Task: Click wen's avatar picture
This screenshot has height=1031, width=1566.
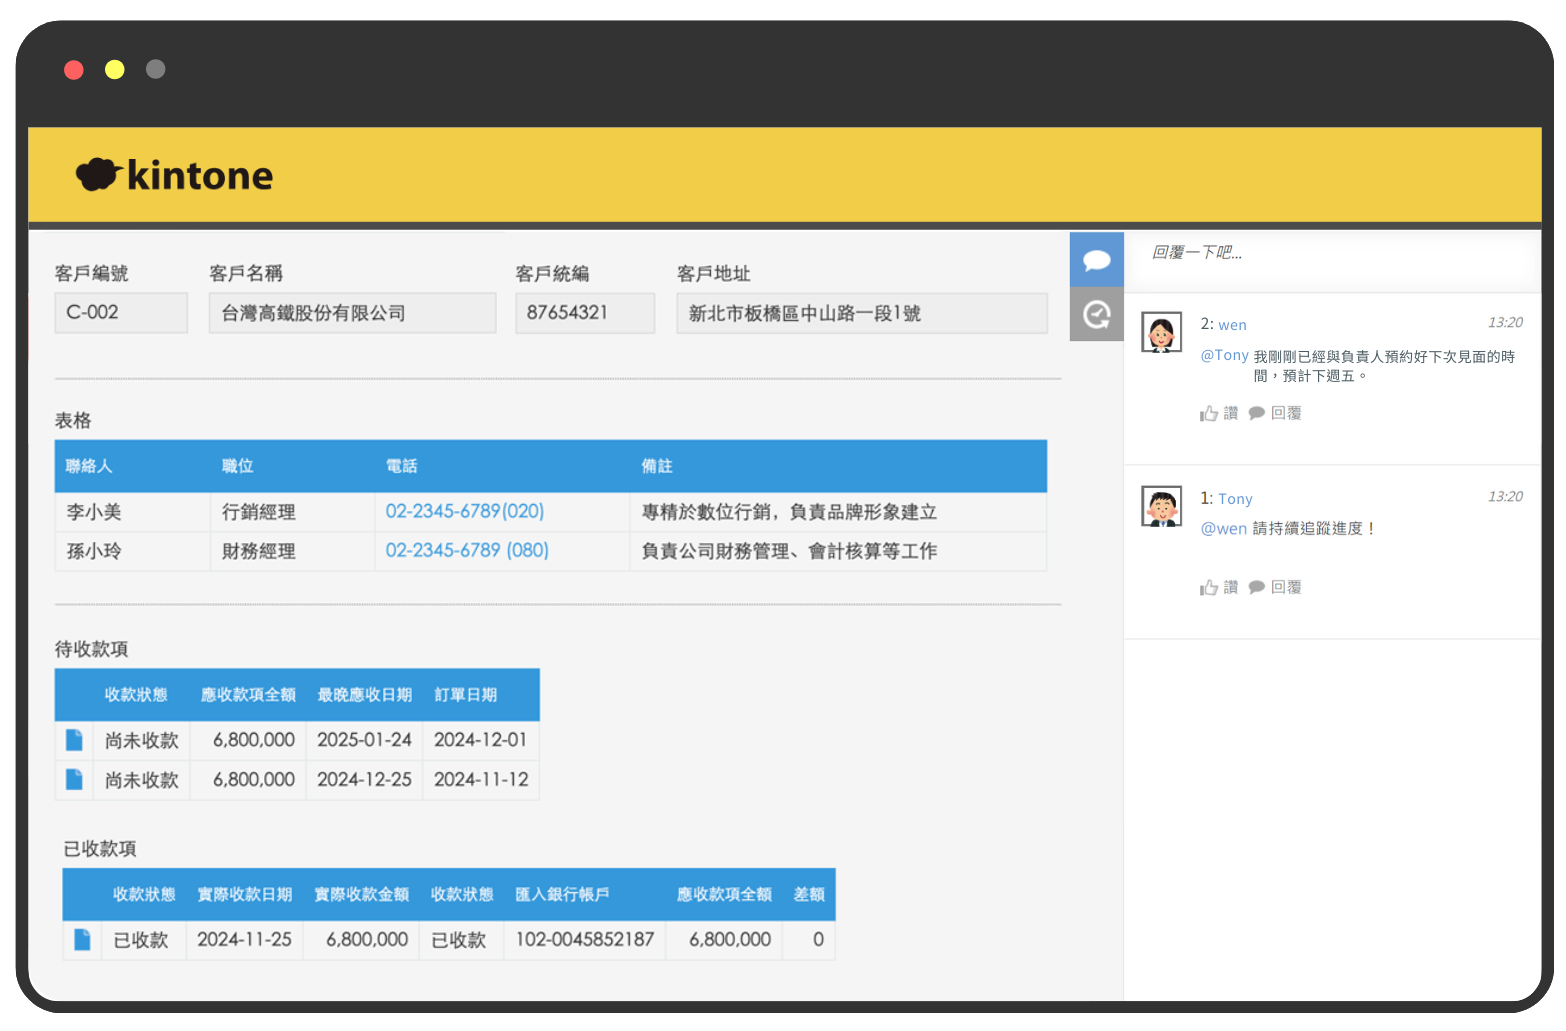Action: [1161, 332]
